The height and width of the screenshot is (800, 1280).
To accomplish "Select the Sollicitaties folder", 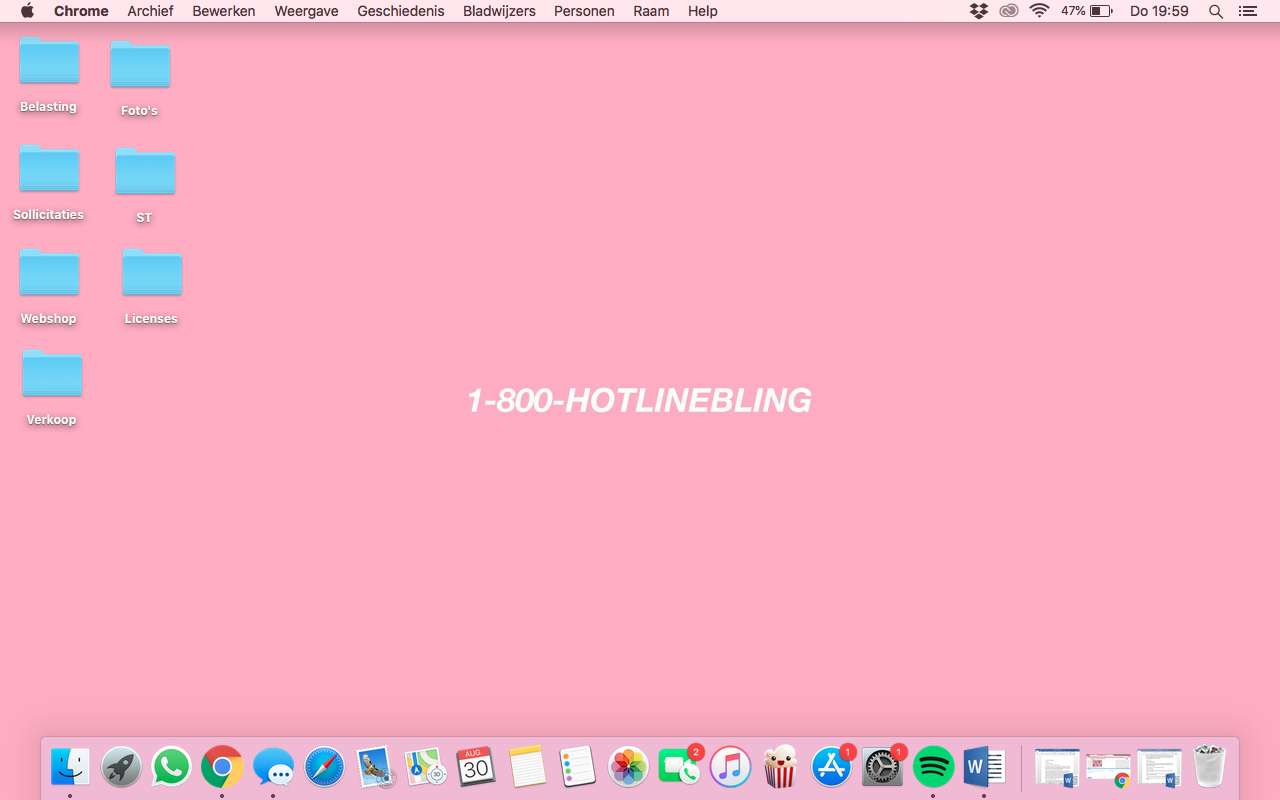I will click(x=49, y=182).
